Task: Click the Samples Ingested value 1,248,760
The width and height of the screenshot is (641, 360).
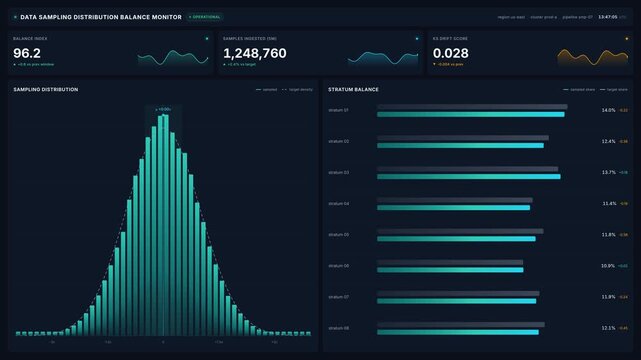Action: pos(255,53)
